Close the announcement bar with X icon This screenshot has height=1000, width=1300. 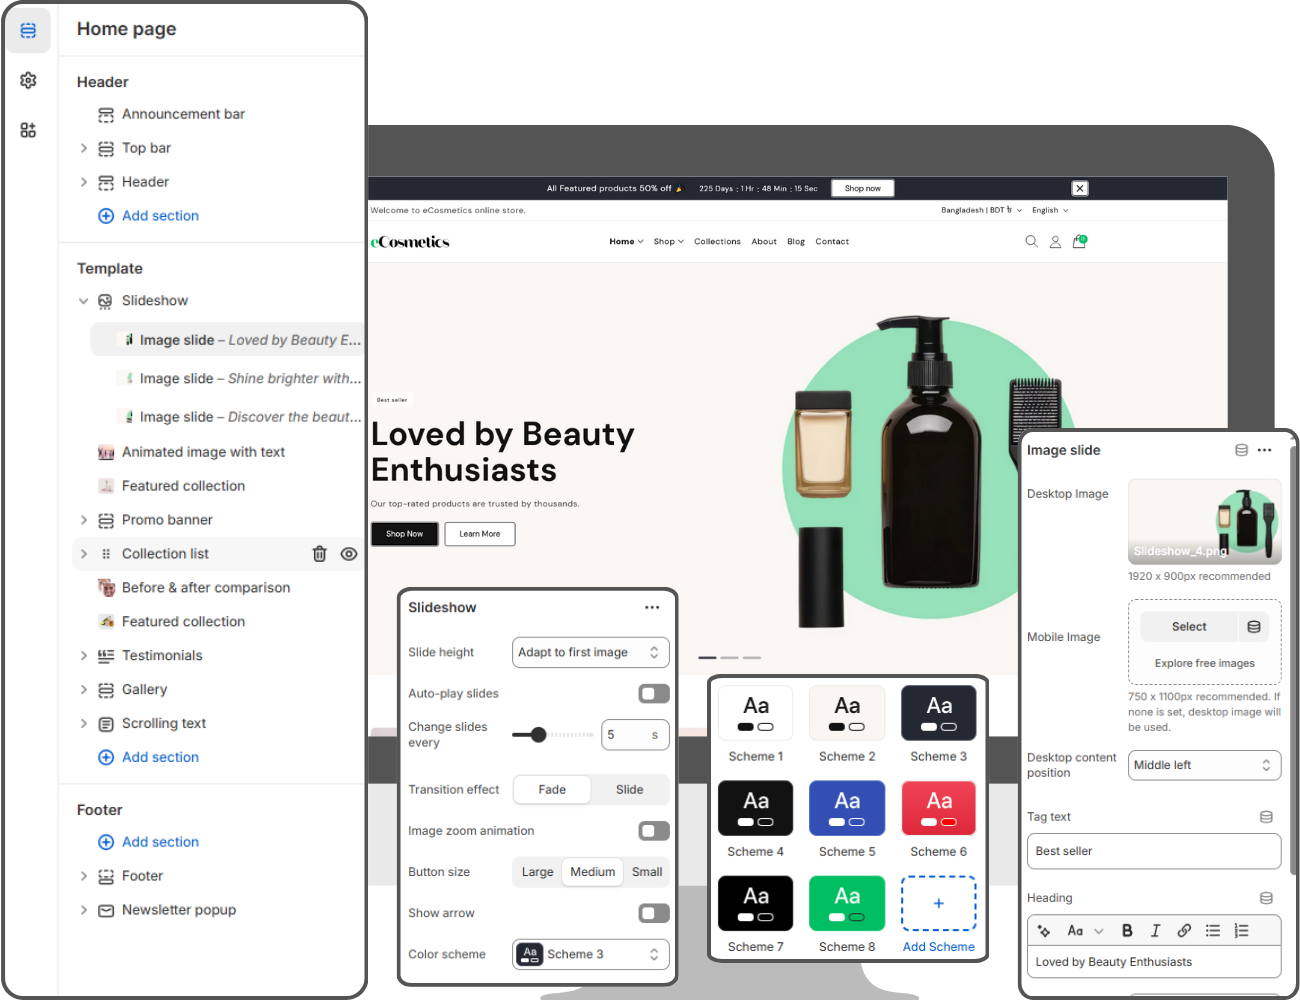coord(1080,188)
